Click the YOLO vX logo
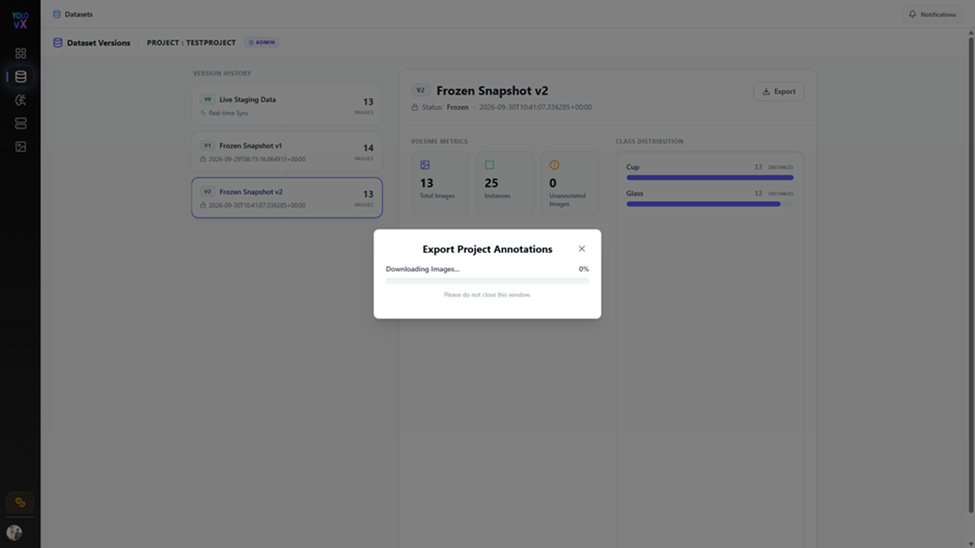The image size is (975, 548). (20, 20)
